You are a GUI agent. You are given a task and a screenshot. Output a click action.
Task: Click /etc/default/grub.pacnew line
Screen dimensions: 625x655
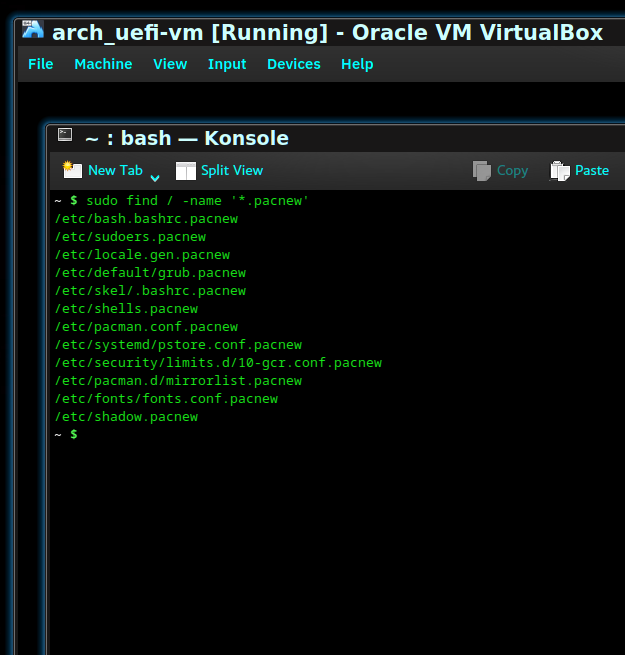tap(150, 273)
